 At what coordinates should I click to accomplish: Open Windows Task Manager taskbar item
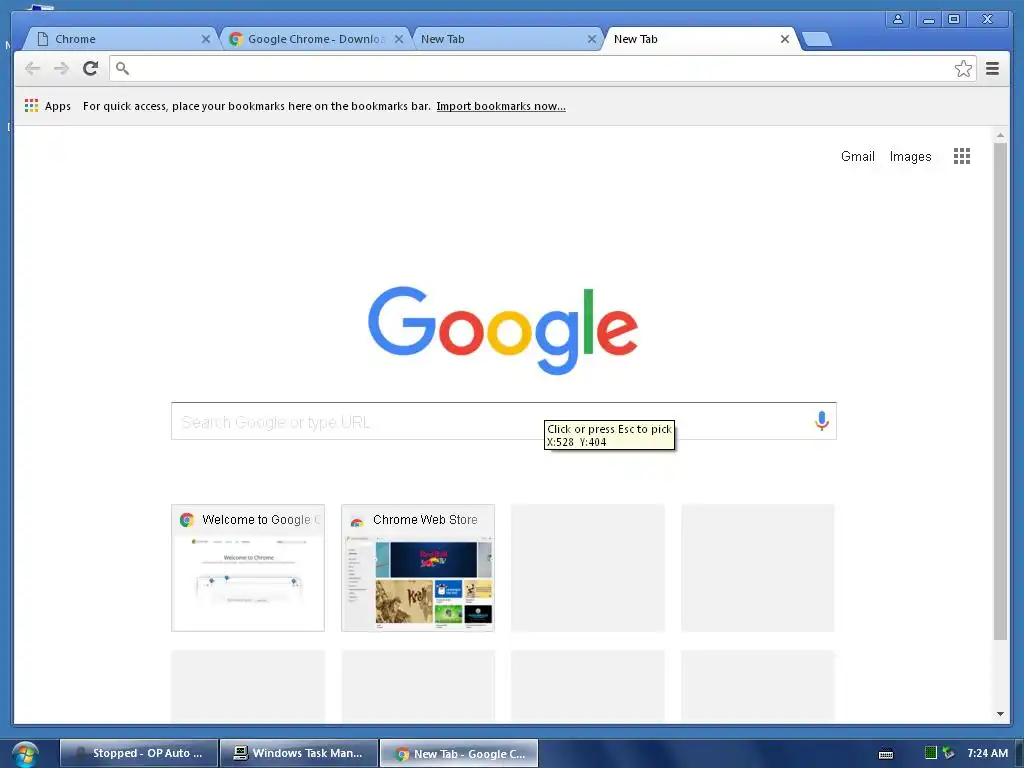pyautogui.click(x=299, y=754)
